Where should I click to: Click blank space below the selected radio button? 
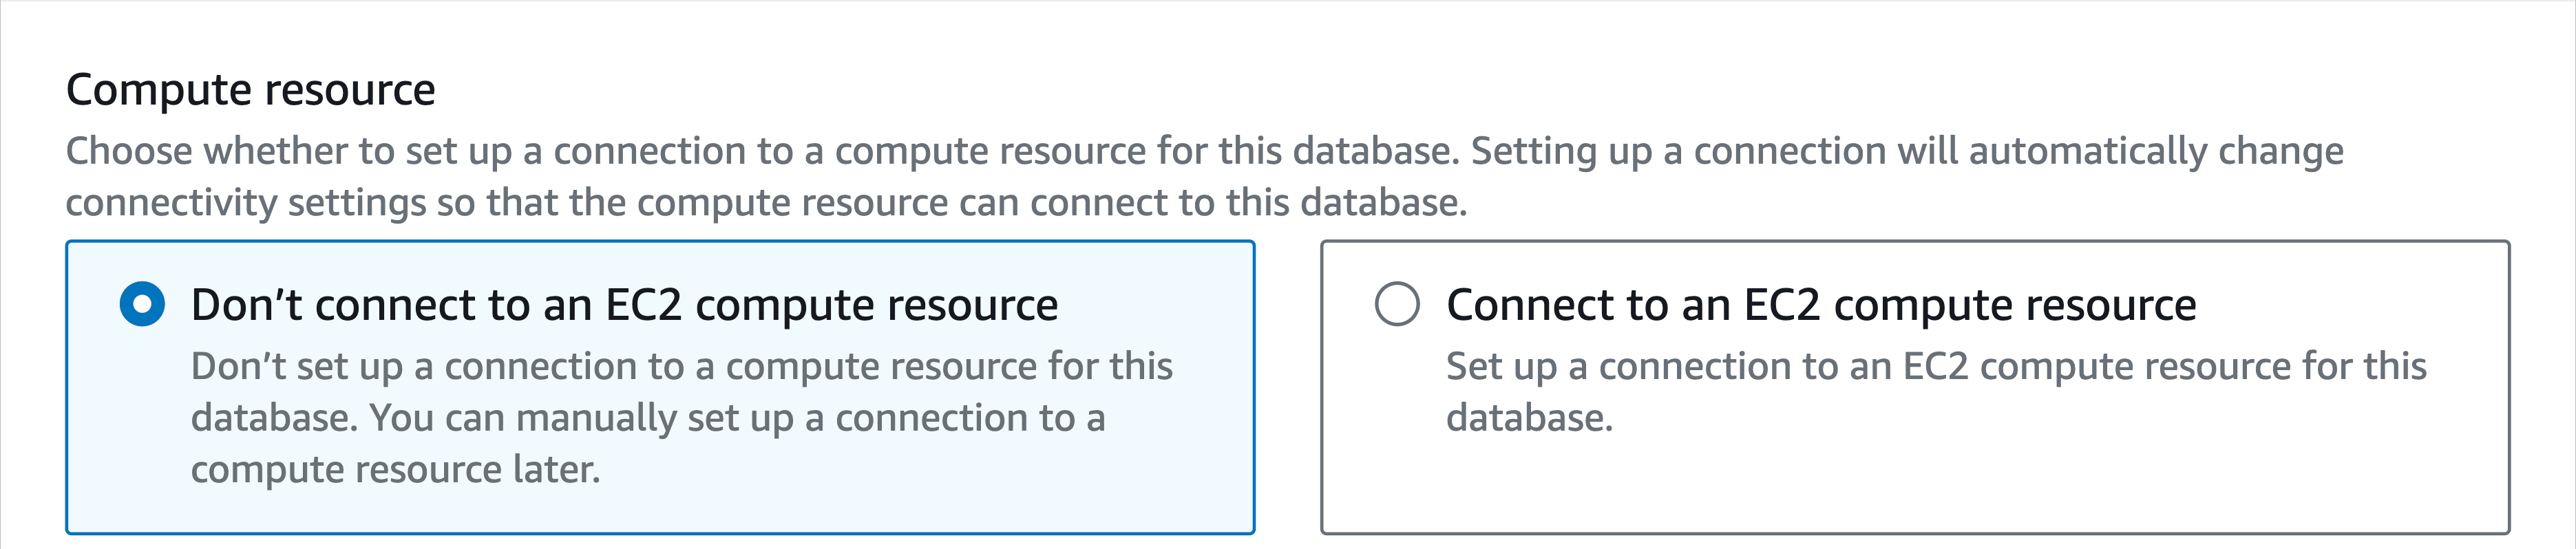click(x=142, y=420)
